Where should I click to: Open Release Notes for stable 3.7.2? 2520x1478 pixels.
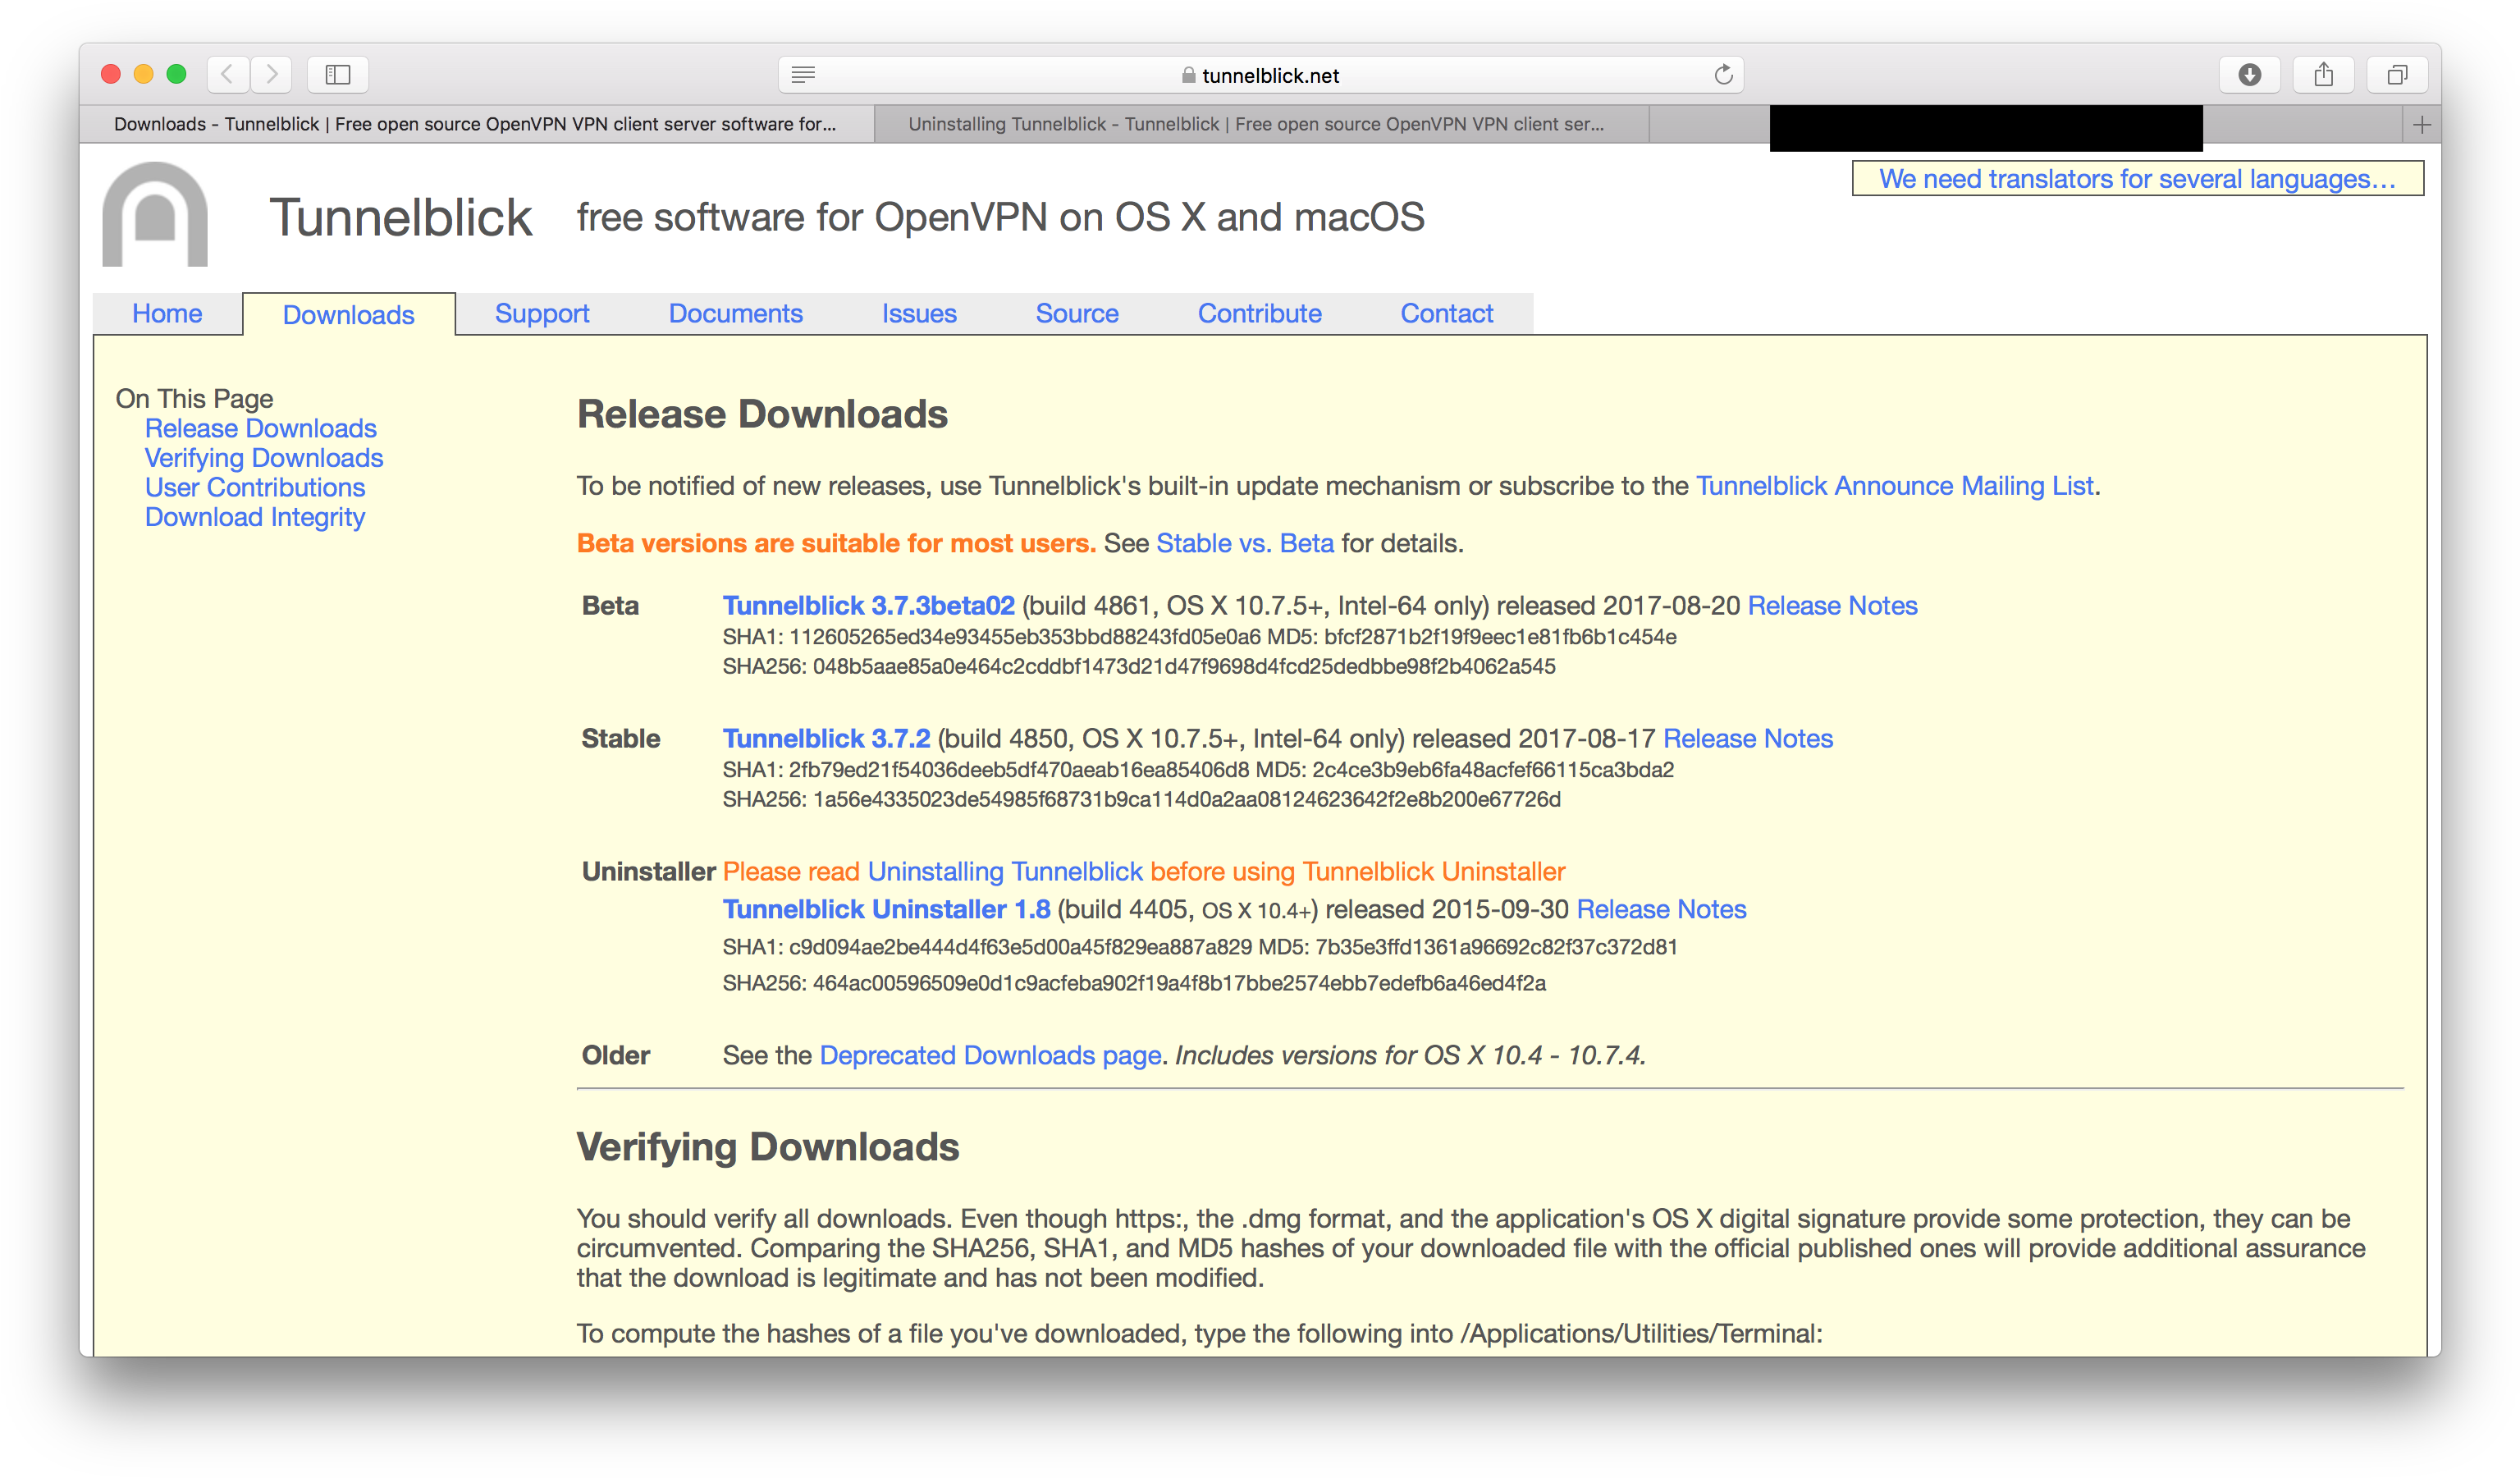(x=1747, y=738)
